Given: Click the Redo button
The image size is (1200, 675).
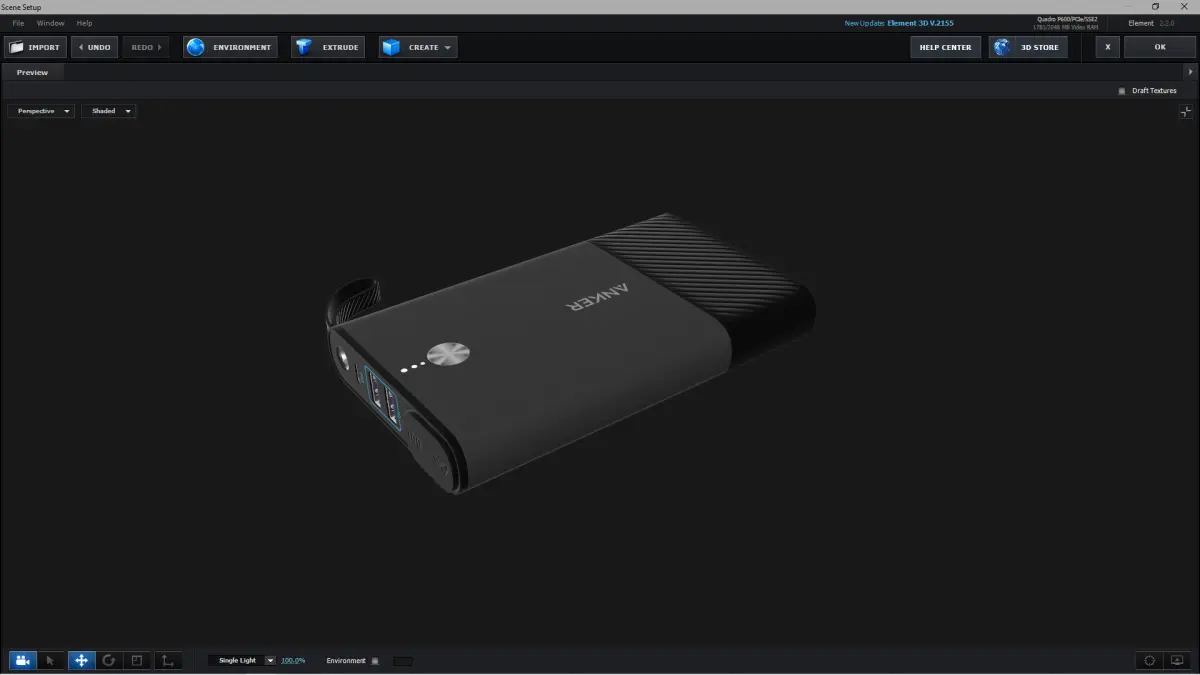Looking at the screenshot, I should [146, 47].
